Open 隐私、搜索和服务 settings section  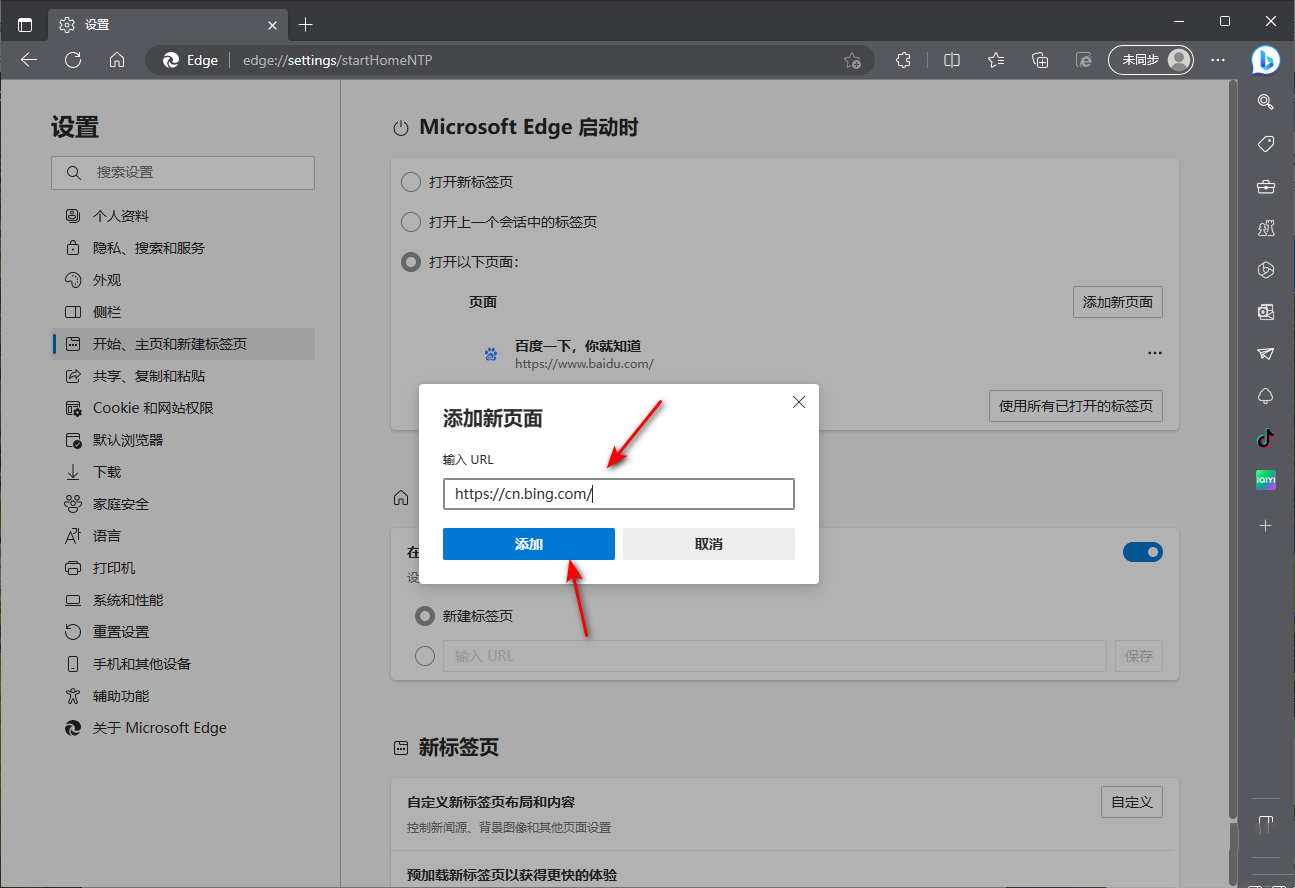point(183,248)
